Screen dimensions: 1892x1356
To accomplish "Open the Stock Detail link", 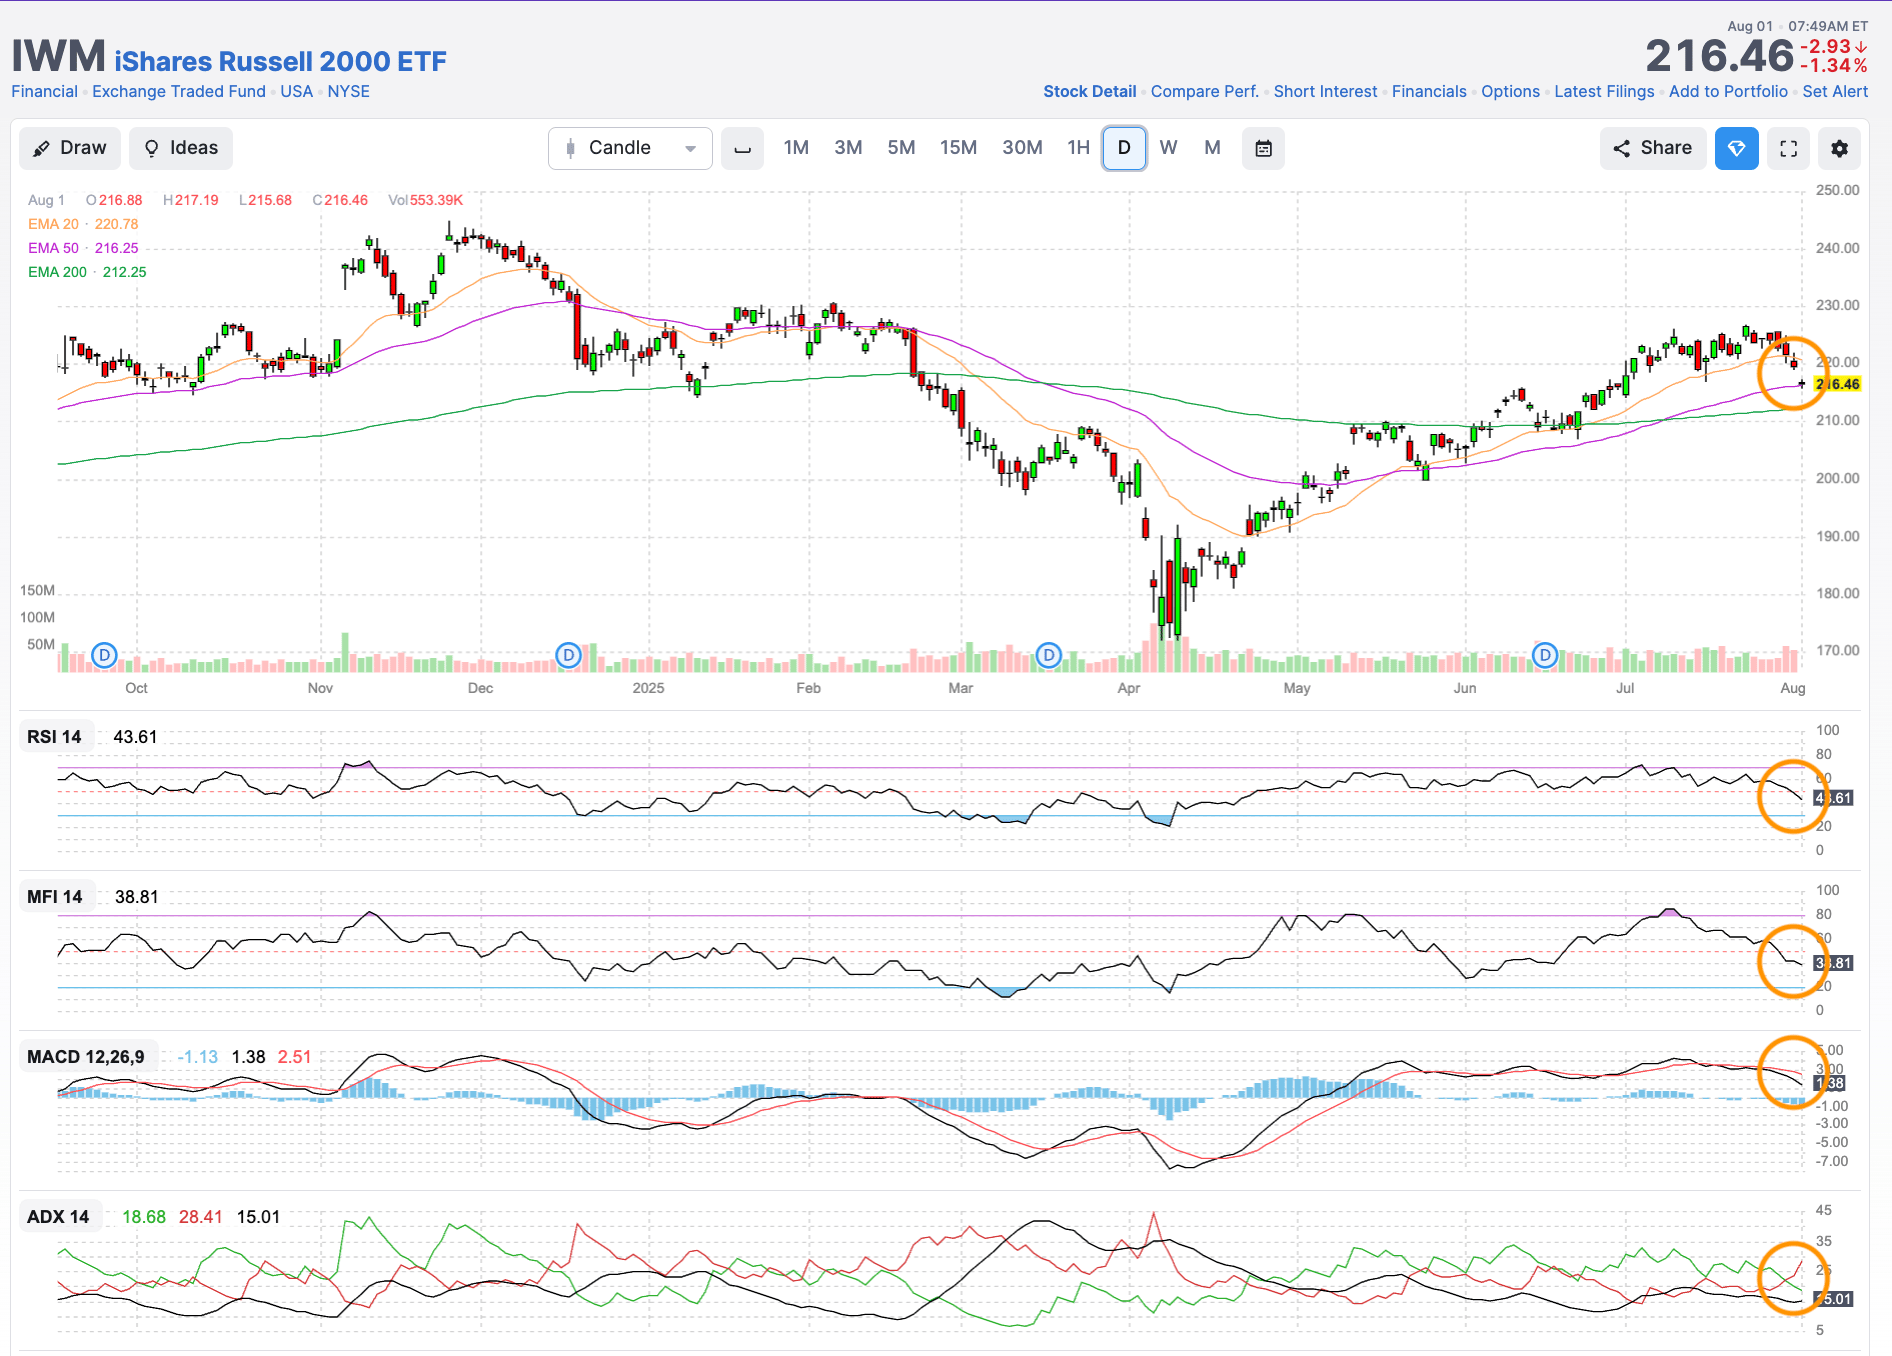I will 1090,91.
